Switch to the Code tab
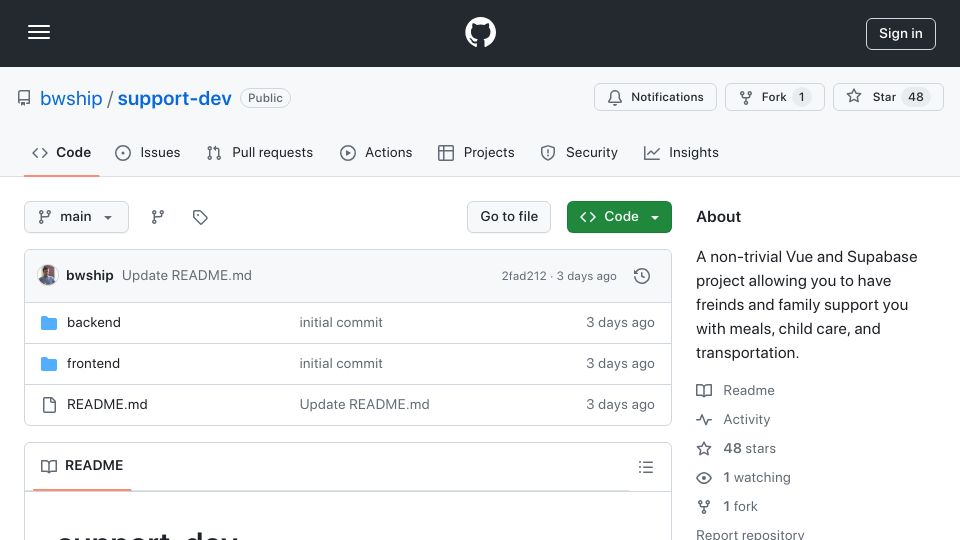Screen dimensions: 960x540 click(x=61, y=152)
